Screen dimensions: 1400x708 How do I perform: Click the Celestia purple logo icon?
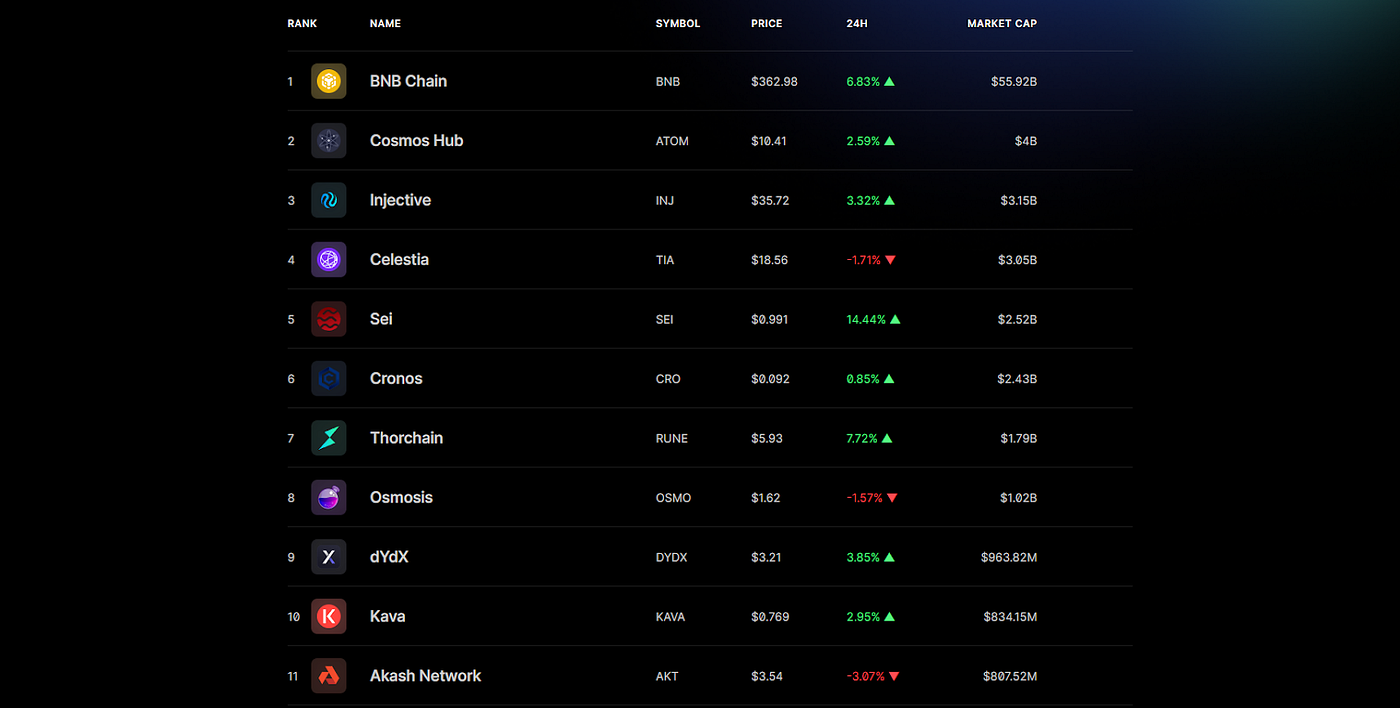(328, 260)
